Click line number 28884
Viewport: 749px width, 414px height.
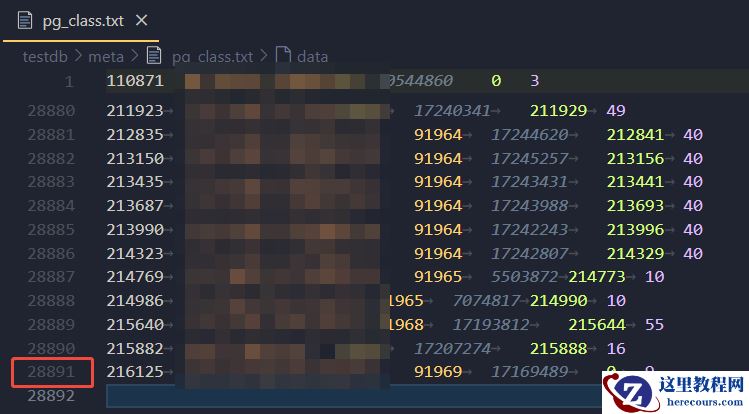(51, 206)
